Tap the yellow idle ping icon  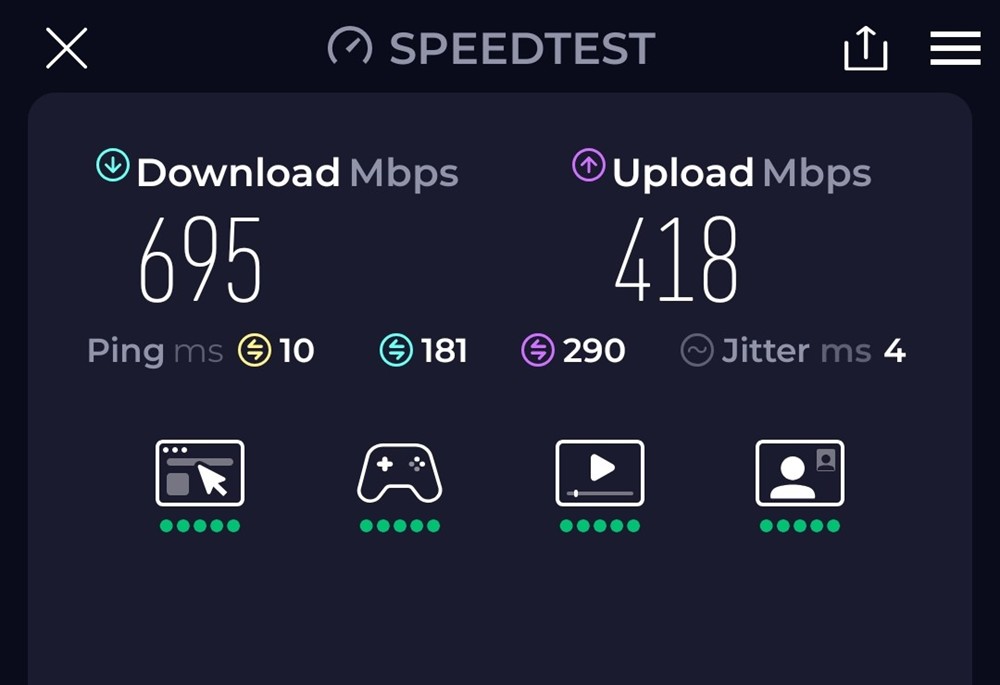(254, 350)
